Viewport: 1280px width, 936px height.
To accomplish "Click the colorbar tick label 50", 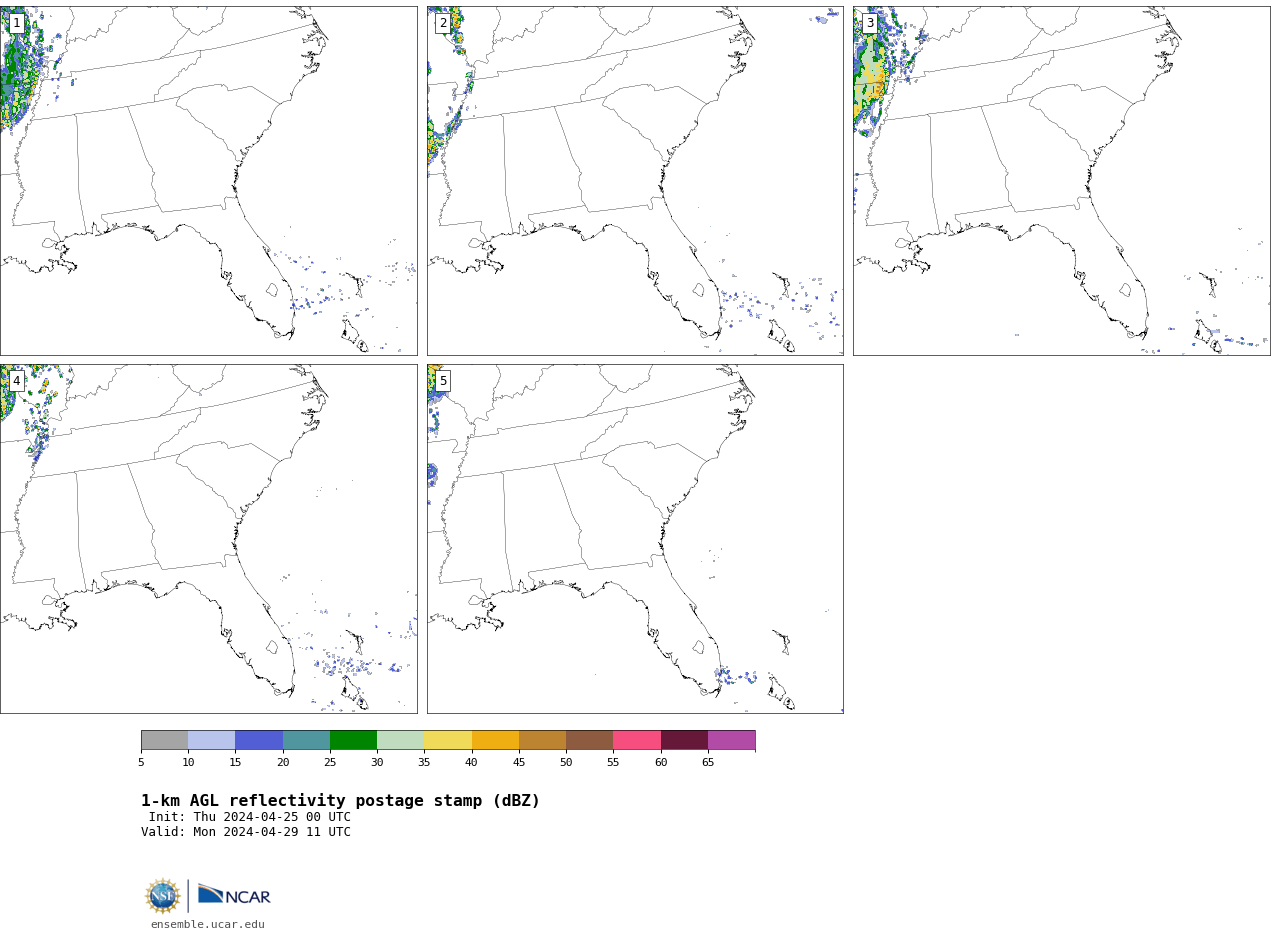I will (x=566, y=763).
